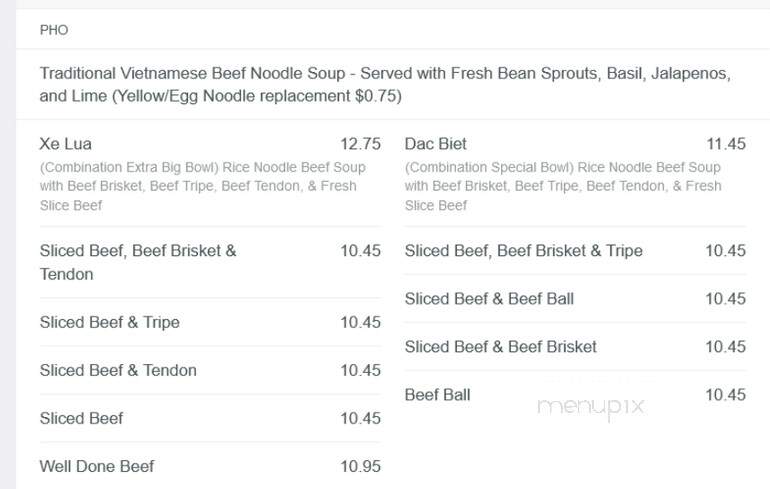Click the Traditional Vietnamese Beef Noodle Soup description
This screenshot has width=770, height=489.
(x=385, y=84)
